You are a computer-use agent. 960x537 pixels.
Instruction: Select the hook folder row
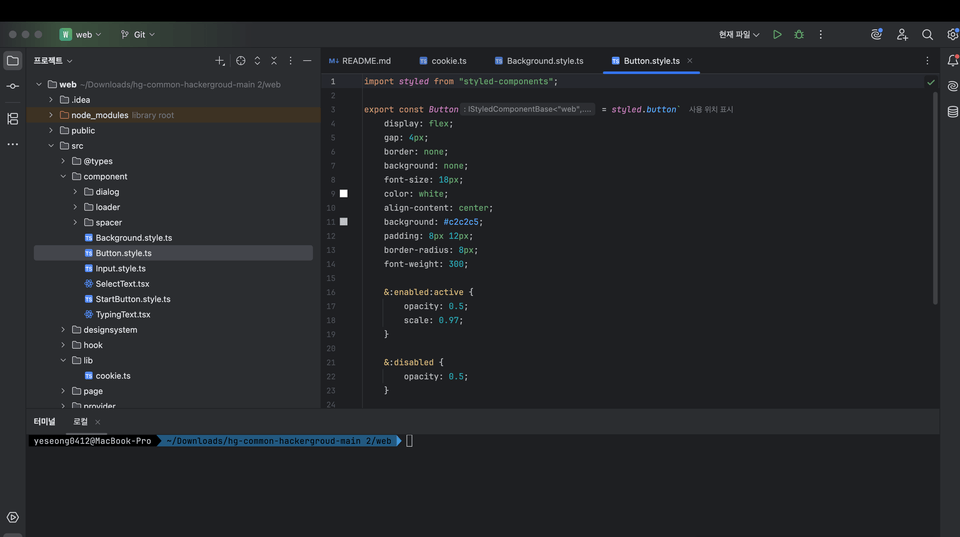tap(173, 345)
